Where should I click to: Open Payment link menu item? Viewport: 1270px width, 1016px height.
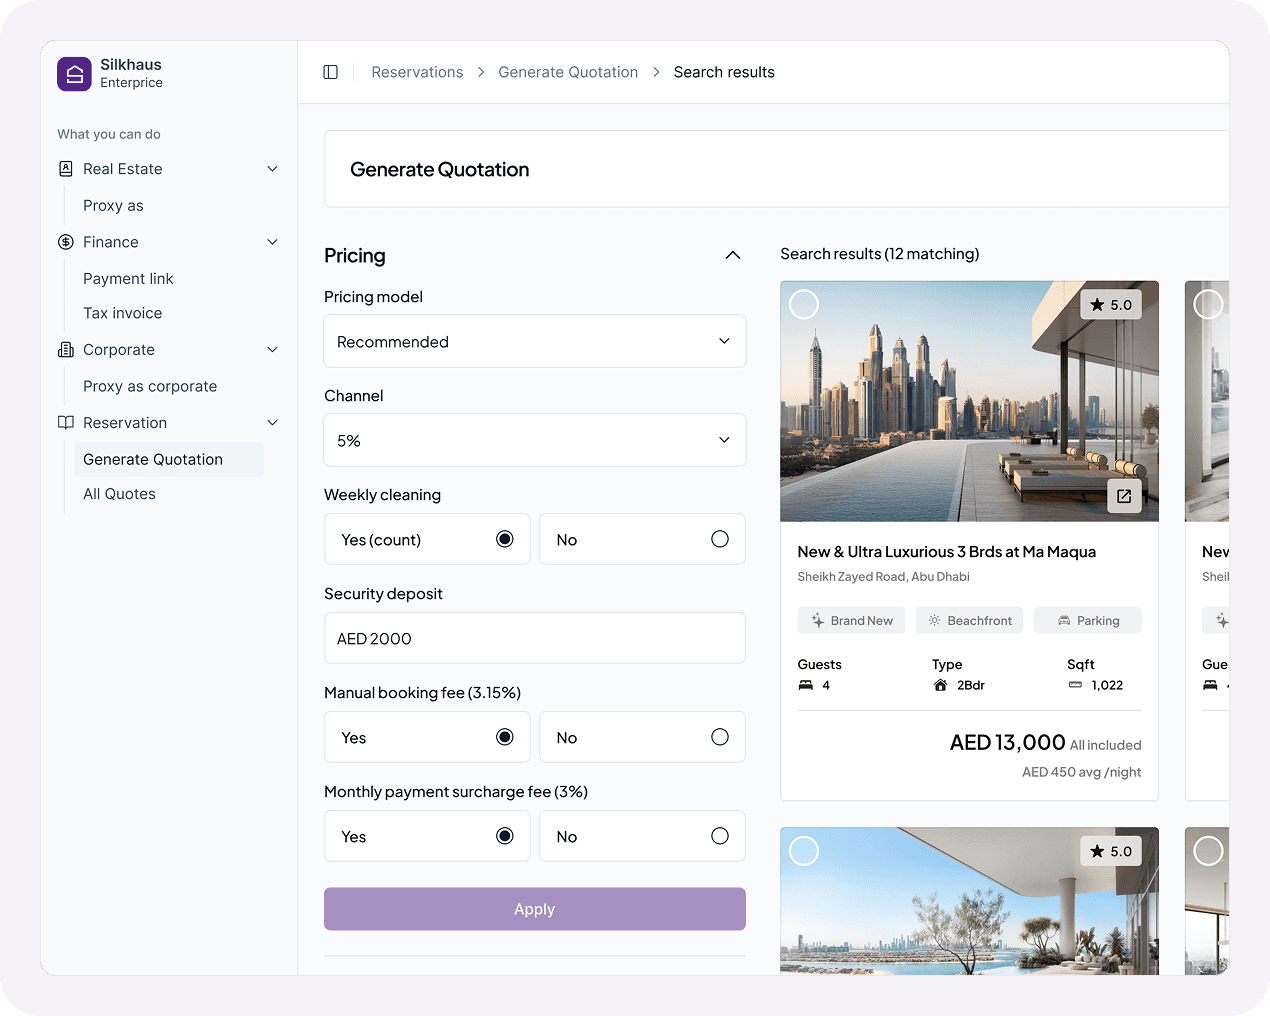click(x=128, y=278)
